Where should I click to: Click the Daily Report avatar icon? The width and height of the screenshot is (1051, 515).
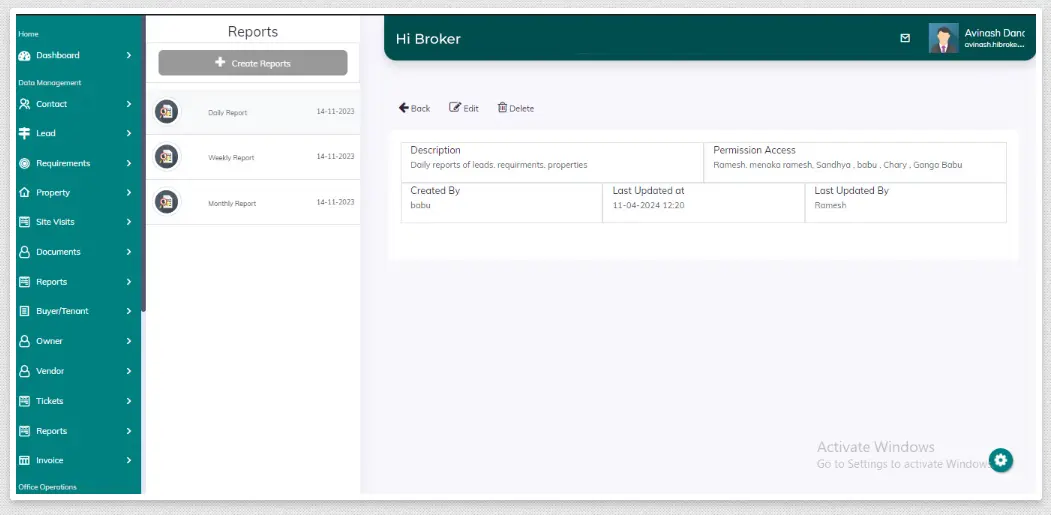[167, 112]
